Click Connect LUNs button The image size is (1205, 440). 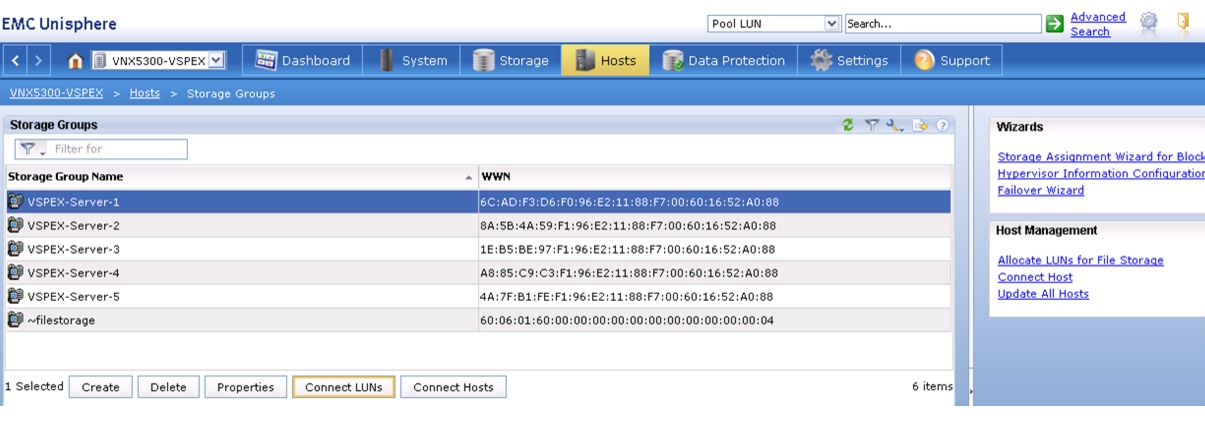(x=344, y=388)
